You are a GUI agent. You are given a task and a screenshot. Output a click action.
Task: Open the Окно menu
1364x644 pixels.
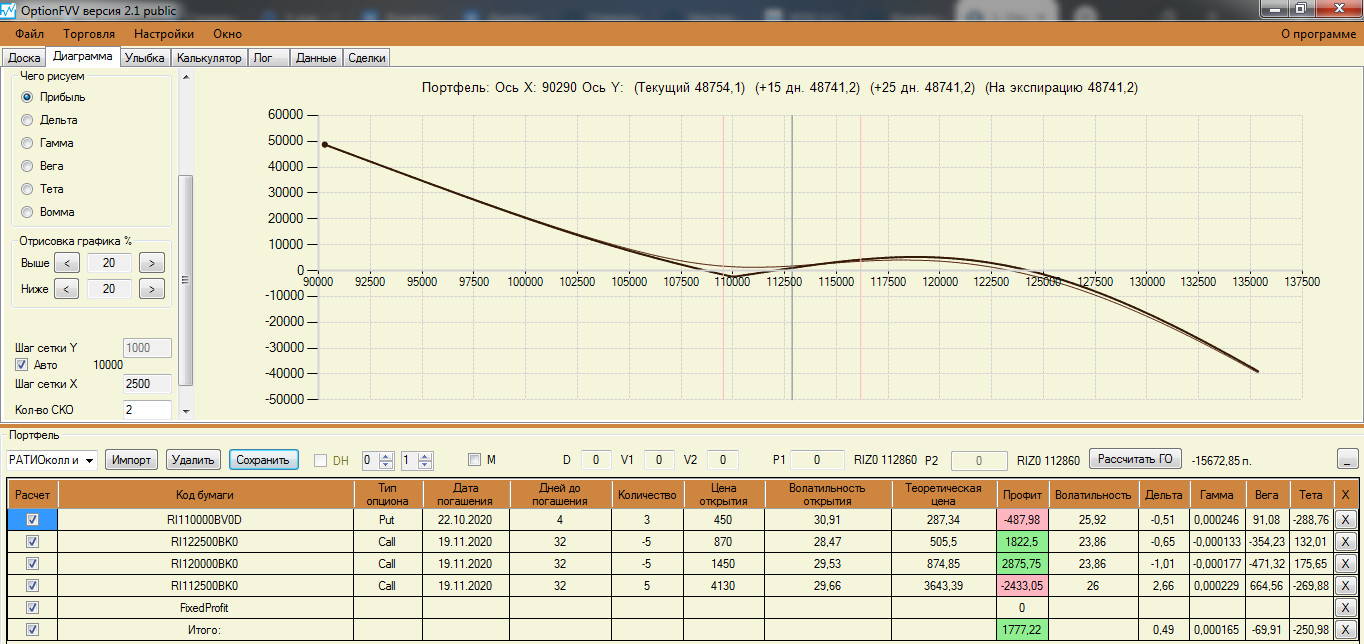(x=227, y=34)
